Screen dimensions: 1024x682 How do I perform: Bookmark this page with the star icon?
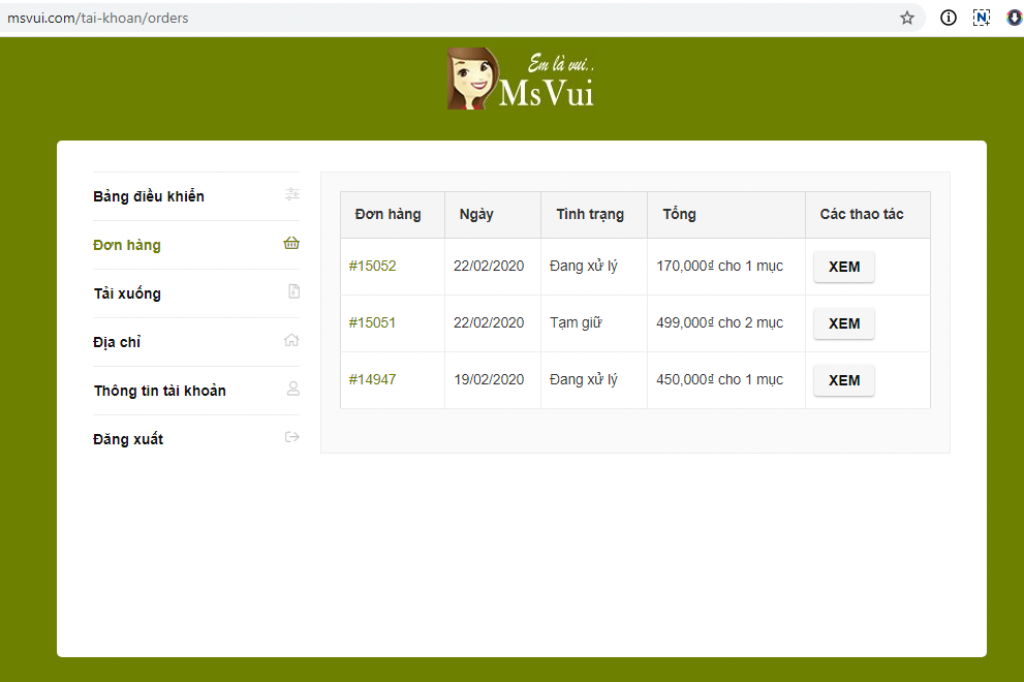point(907,17)
